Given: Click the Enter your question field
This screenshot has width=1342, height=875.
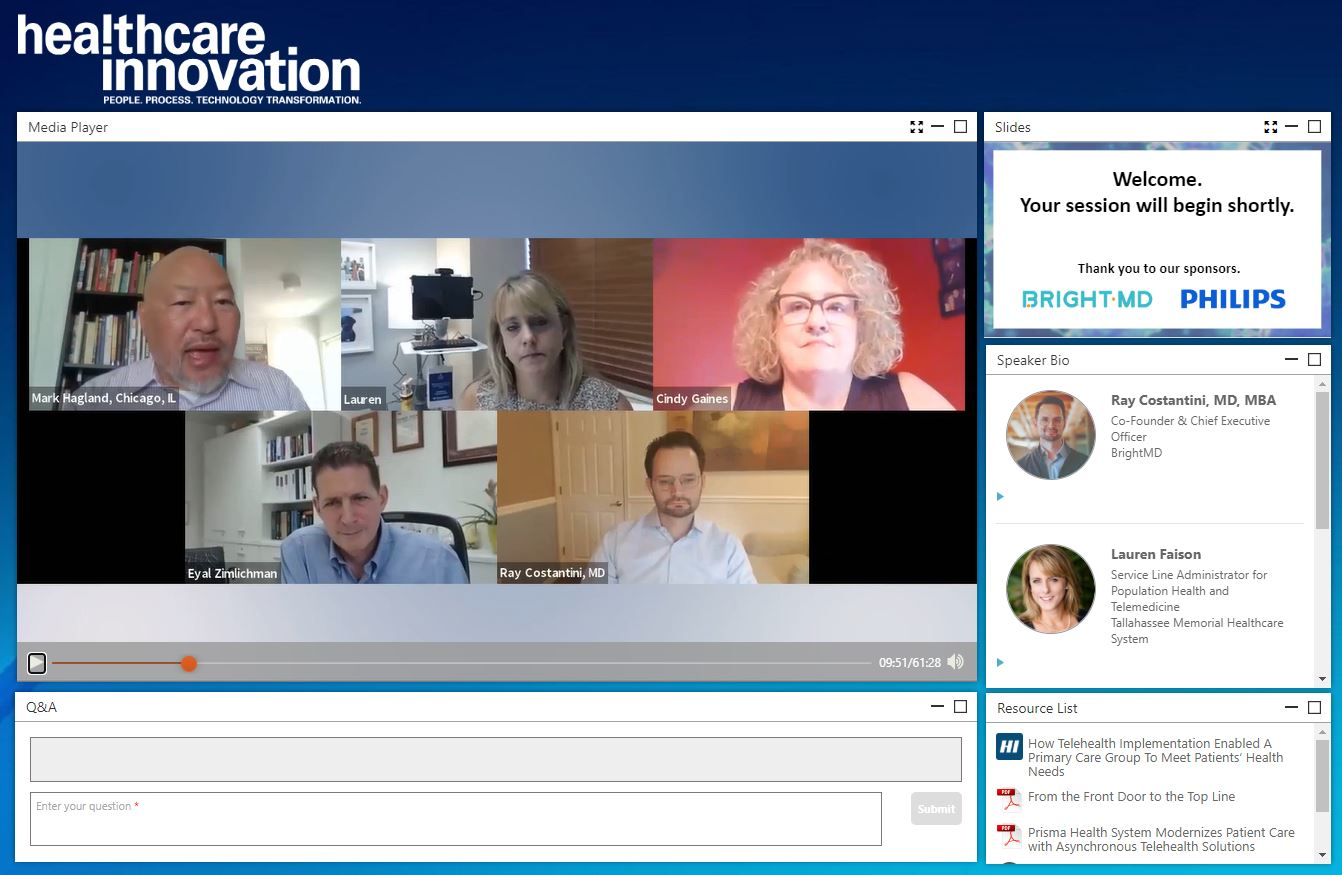Looking at the screenshot, I should 455,818.
